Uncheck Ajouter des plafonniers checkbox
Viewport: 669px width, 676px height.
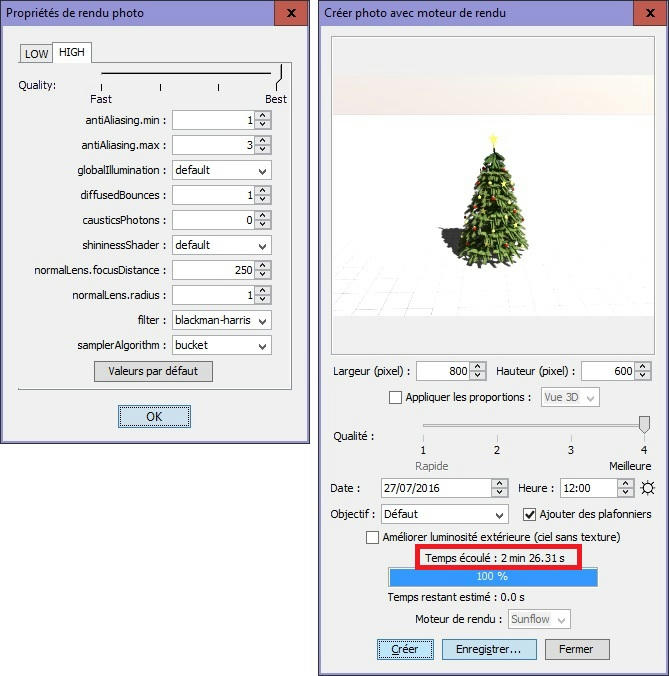tap(529, 514)
